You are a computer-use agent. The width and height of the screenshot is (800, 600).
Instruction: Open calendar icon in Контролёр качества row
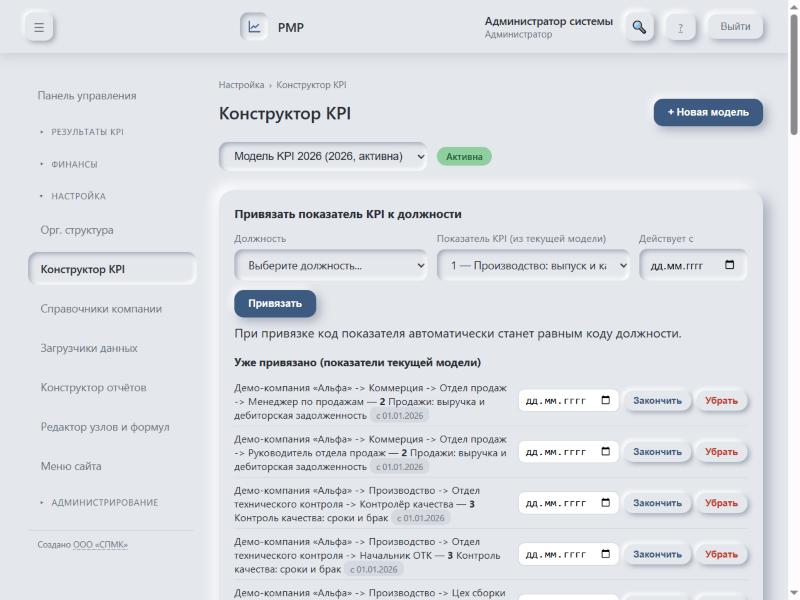click(x=606, y=503)
